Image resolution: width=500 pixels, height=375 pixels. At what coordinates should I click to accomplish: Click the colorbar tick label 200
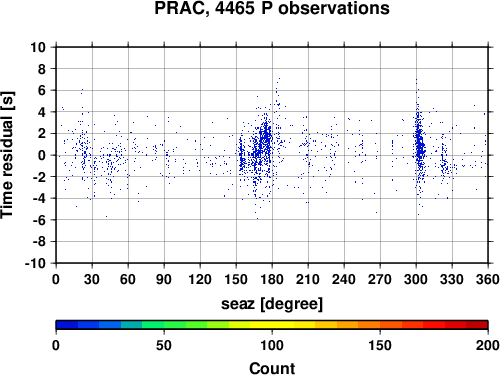point(488,345)
